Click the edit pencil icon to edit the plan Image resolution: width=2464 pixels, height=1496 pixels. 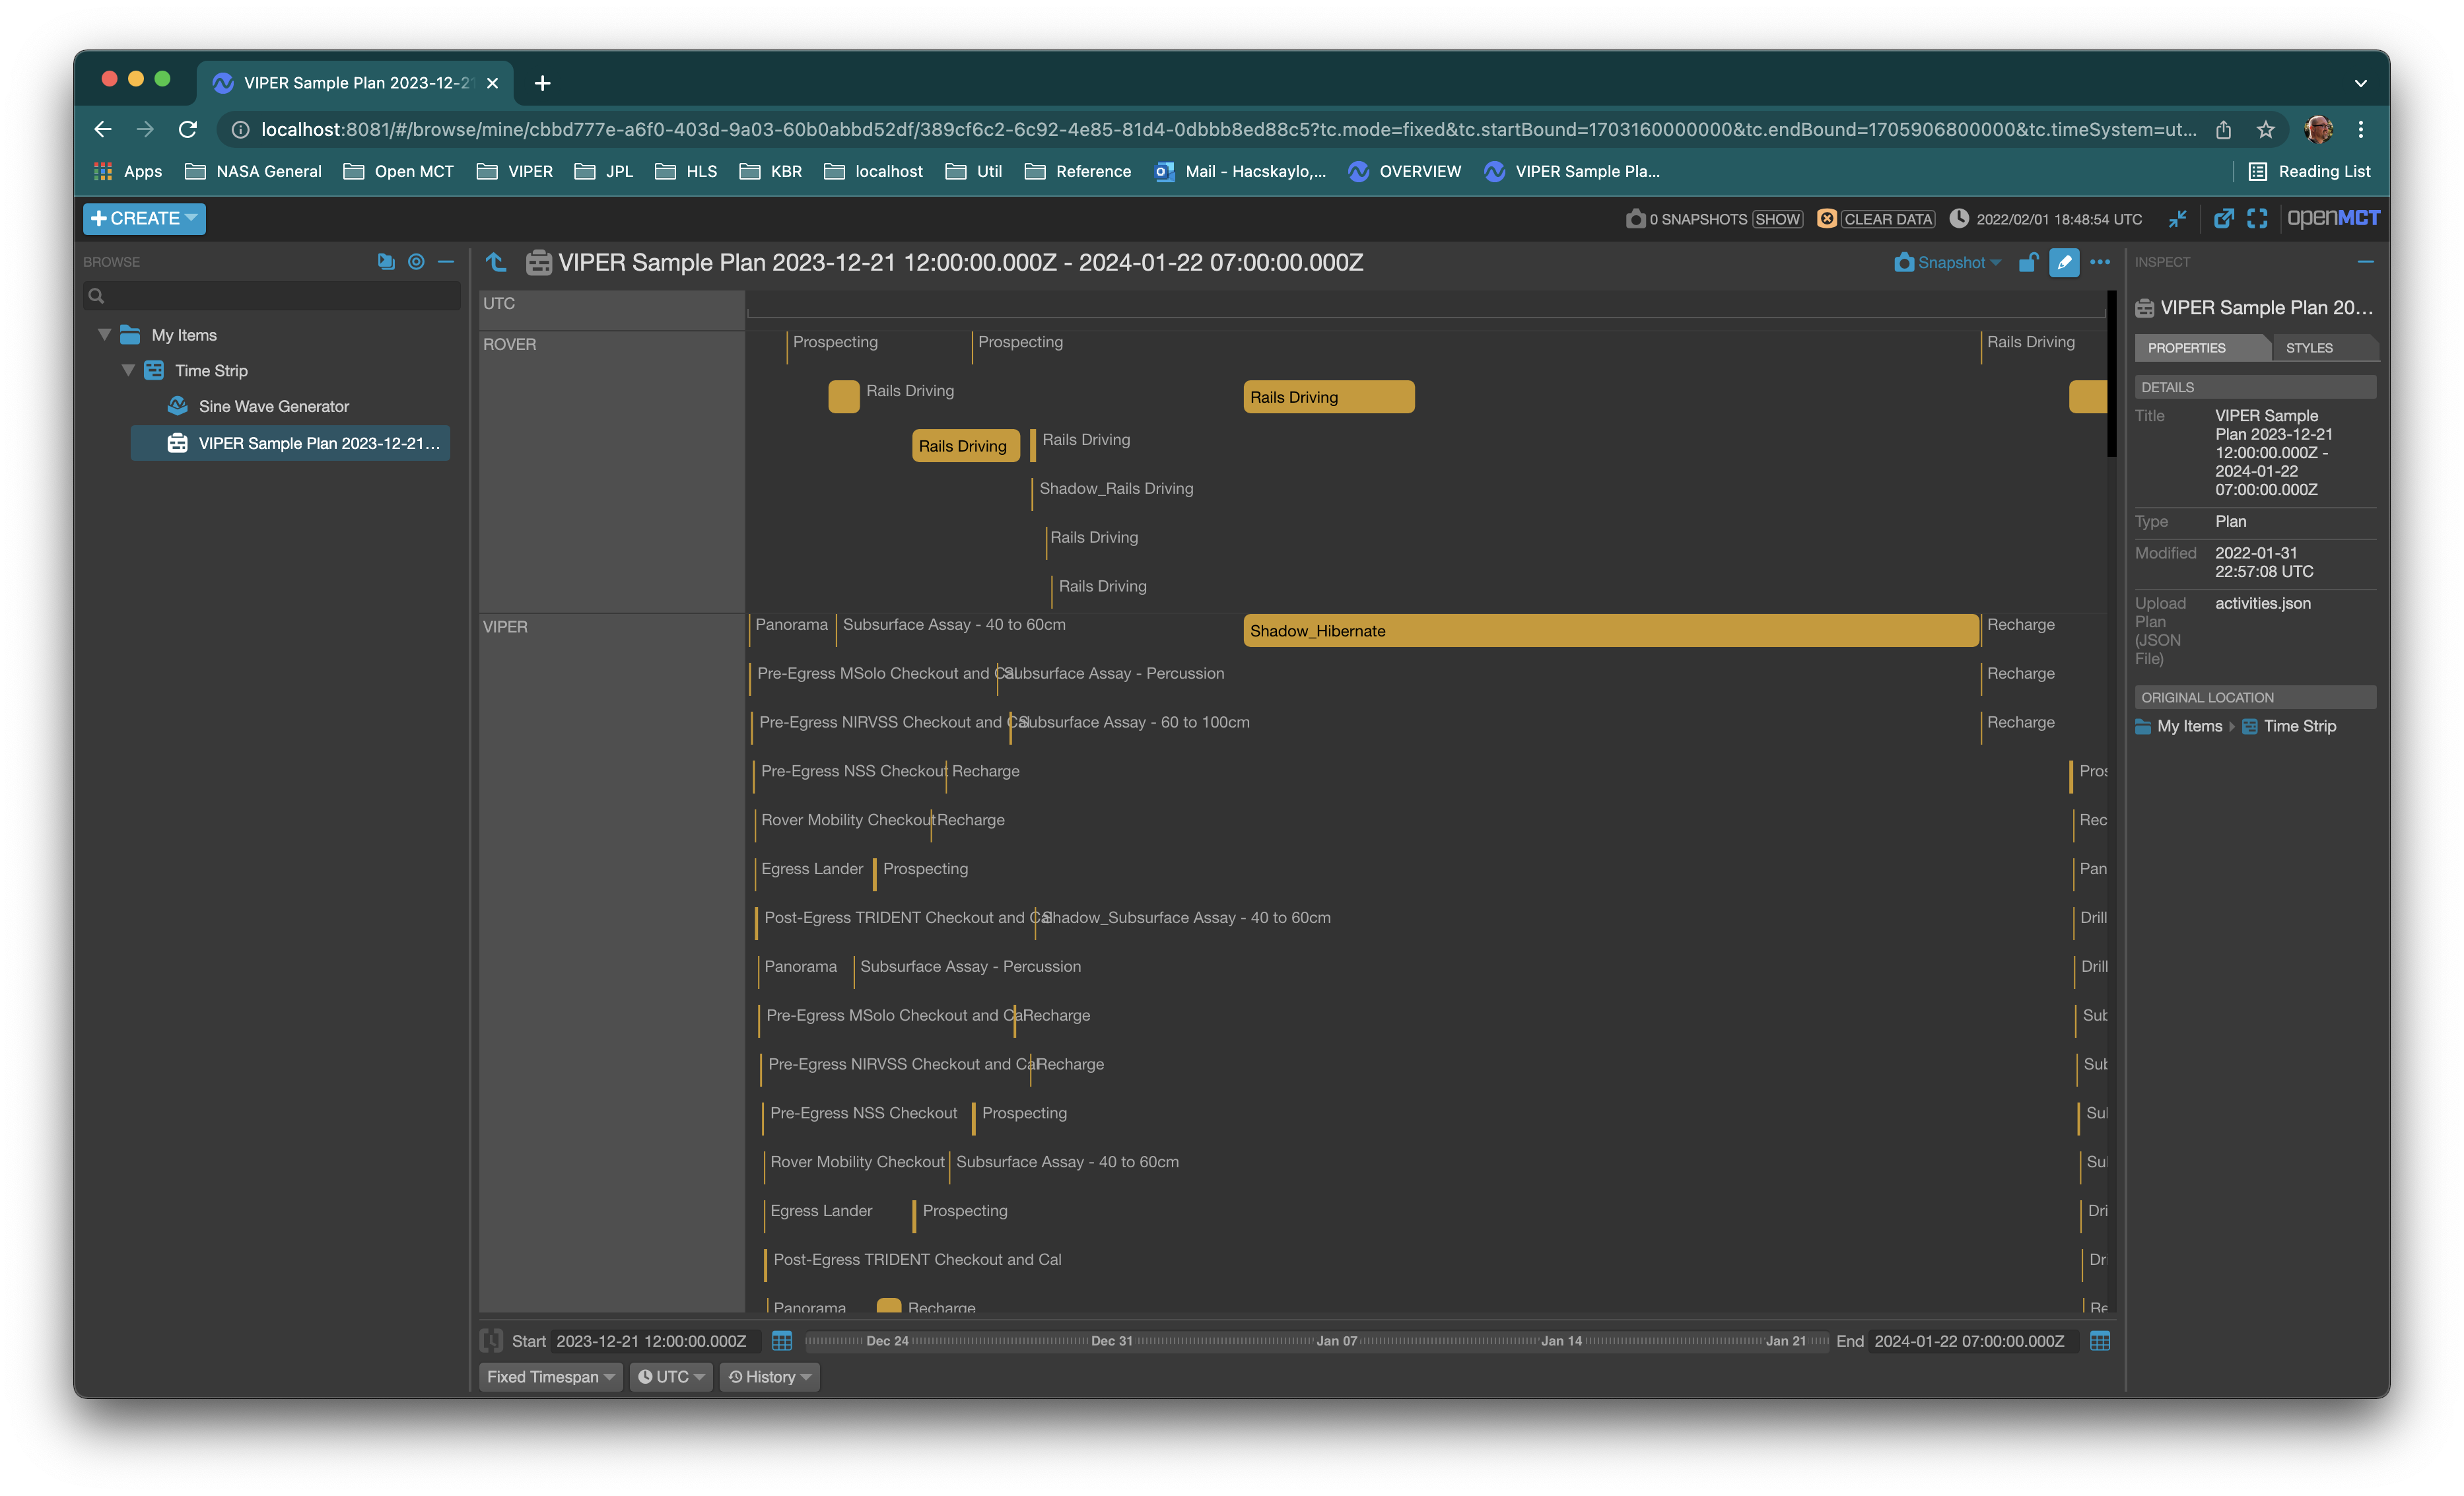tap(2064, 262)
